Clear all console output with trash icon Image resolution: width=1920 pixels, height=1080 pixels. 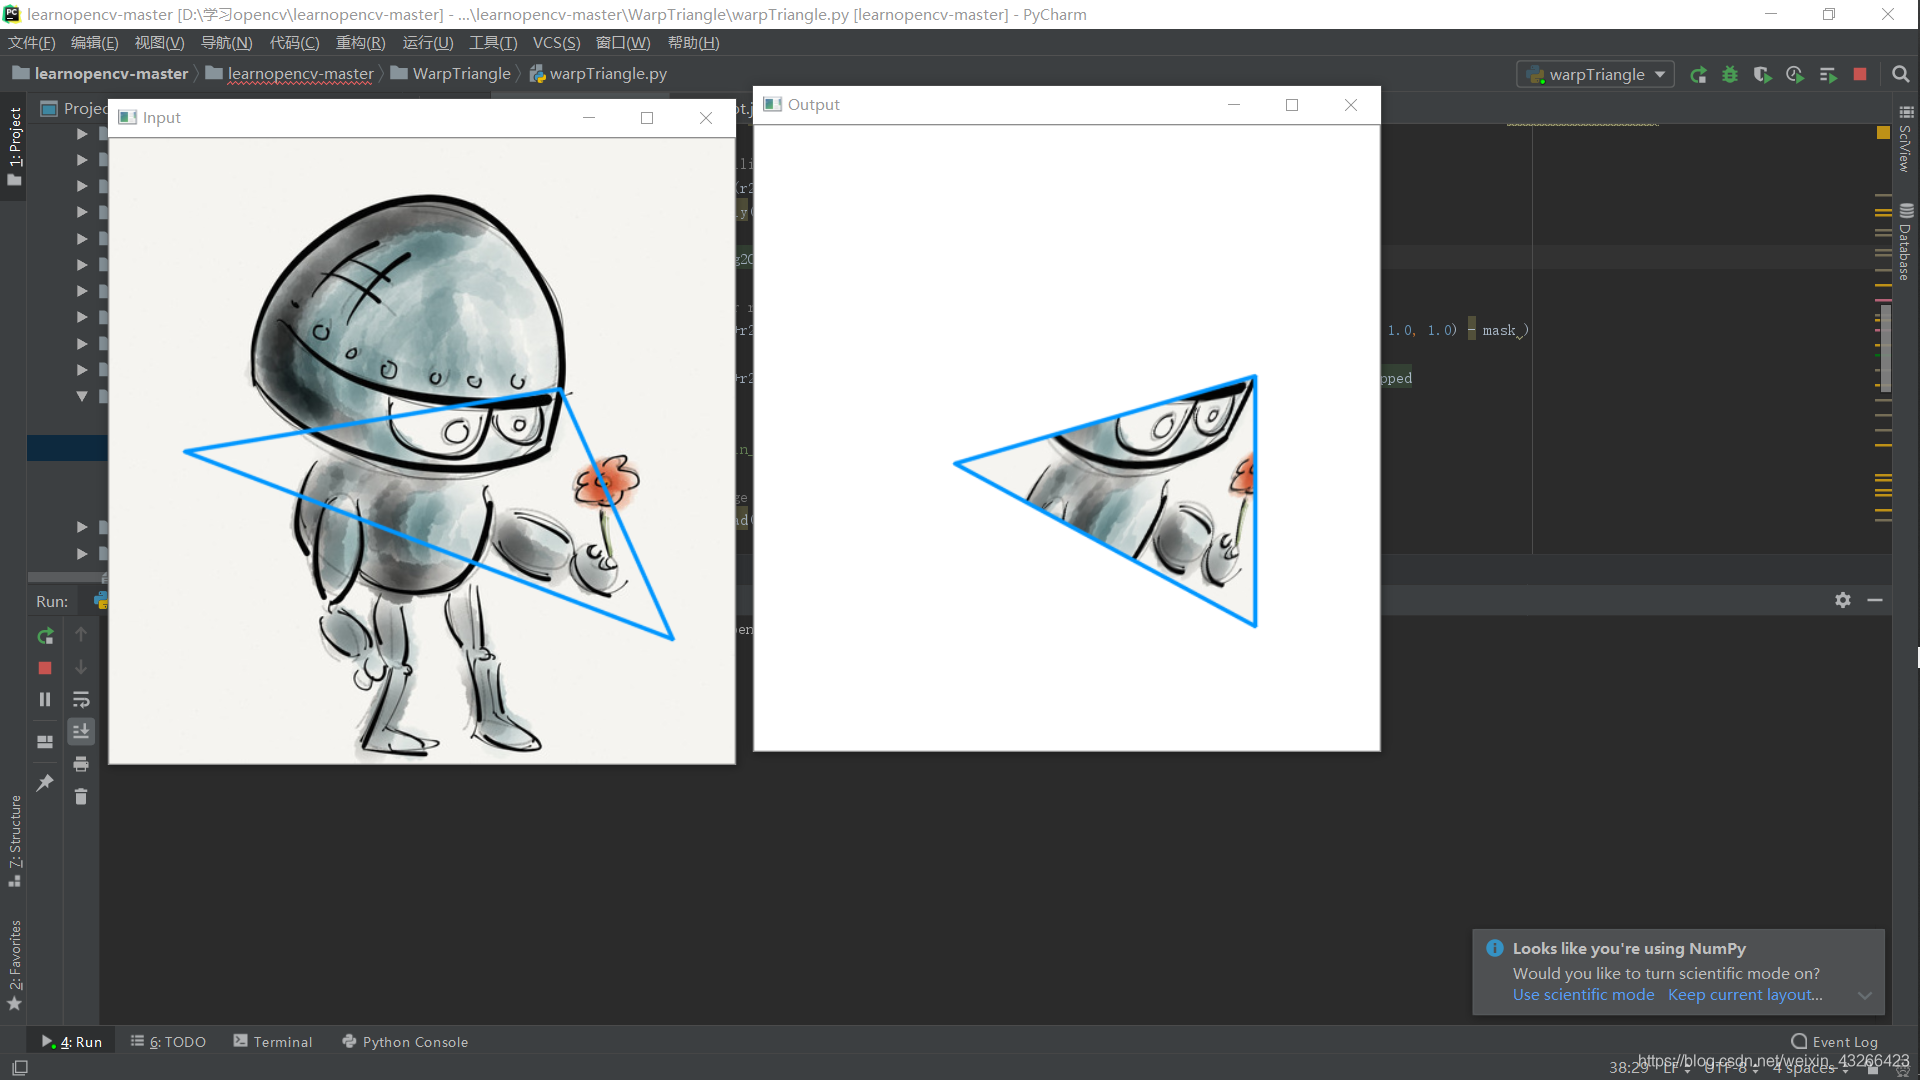coord(81,797)
